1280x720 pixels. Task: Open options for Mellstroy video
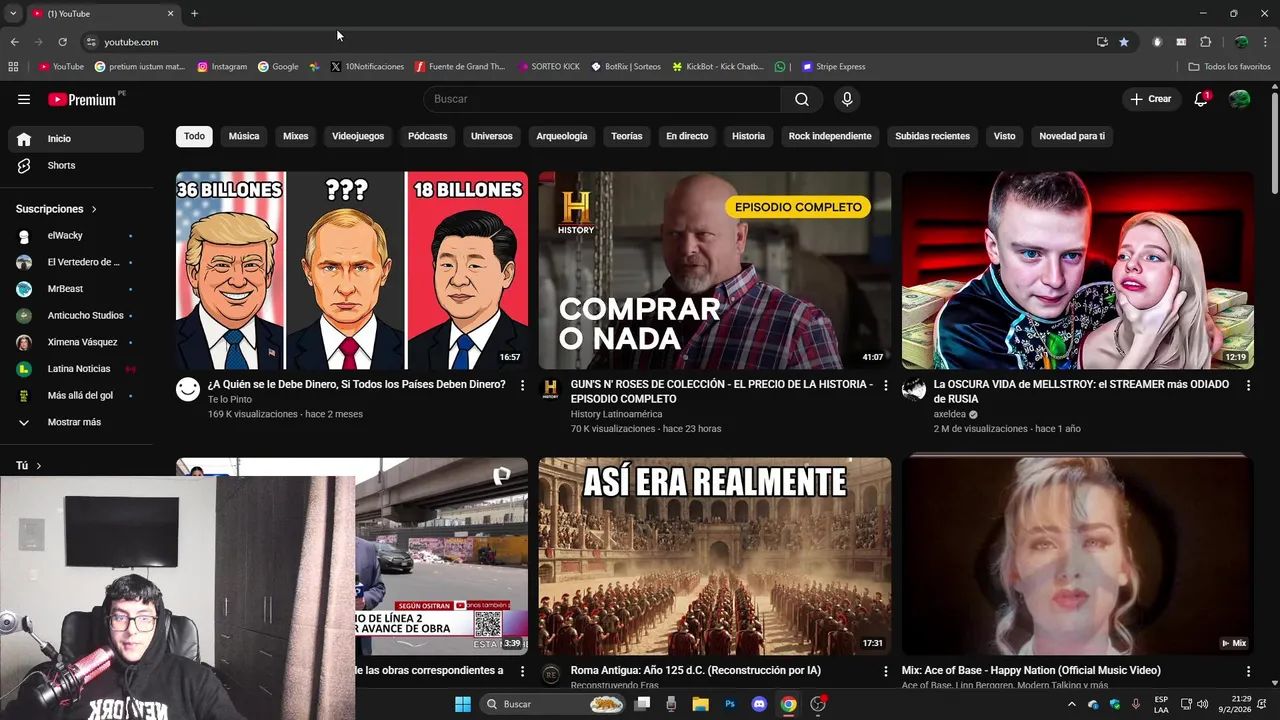click(x=1248, y=385)
